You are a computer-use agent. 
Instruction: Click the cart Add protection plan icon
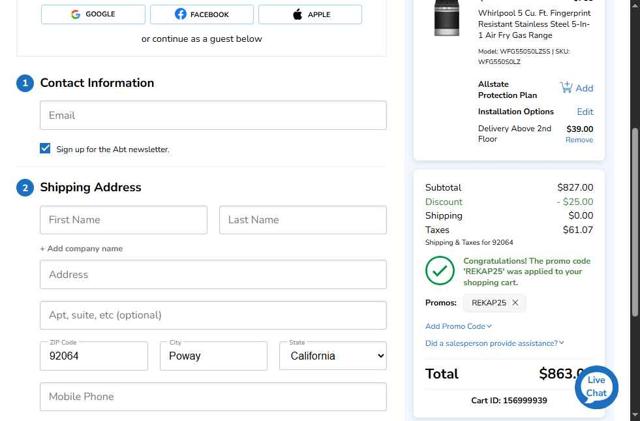(x=566, y=87)
